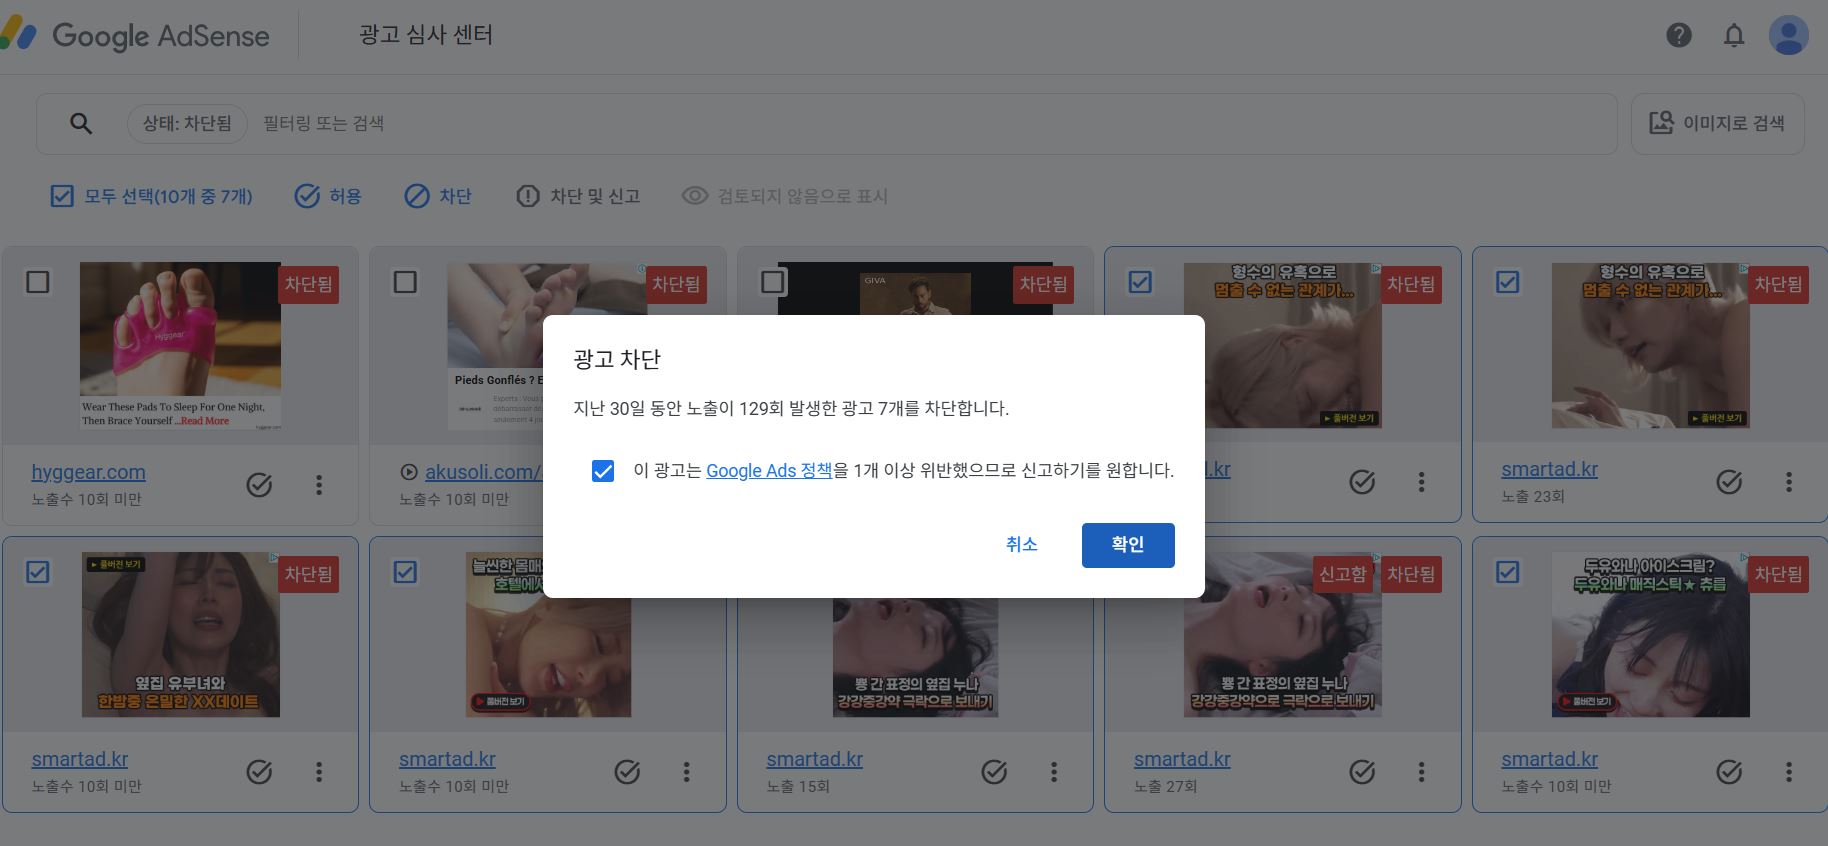The image size is (1828, 846).
Task: Click the 허용 action in the toolbar
Action: (x=328, y=196)
